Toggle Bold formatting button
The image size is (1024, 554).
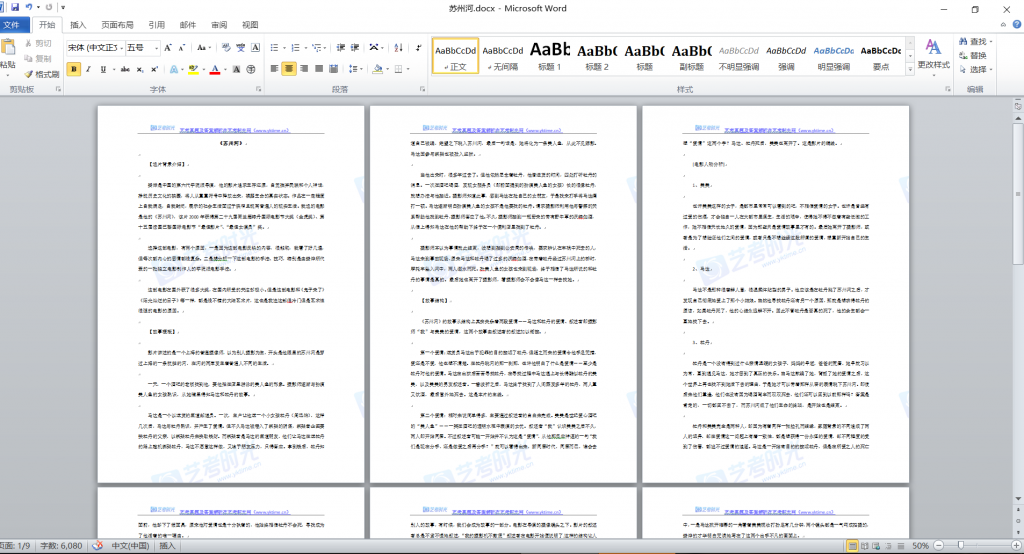[74, 69]
